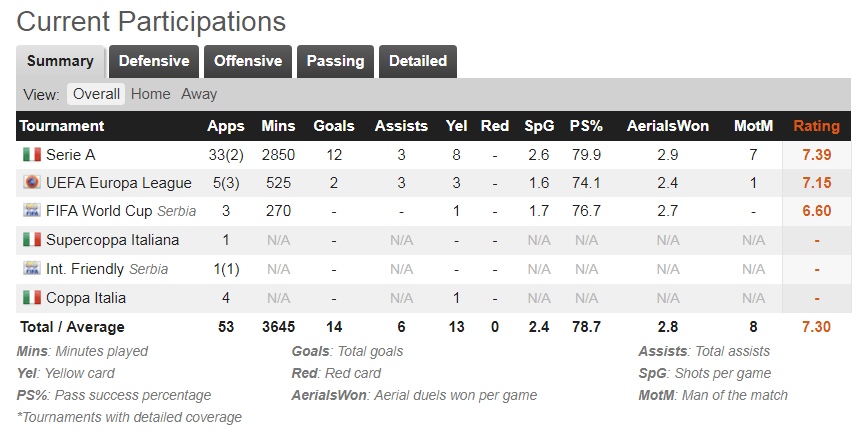The height and width of the screenshot is (446, 858).
Task: Click the Italian flag beside Coppa Italia
Action: (x=32, y=297)
